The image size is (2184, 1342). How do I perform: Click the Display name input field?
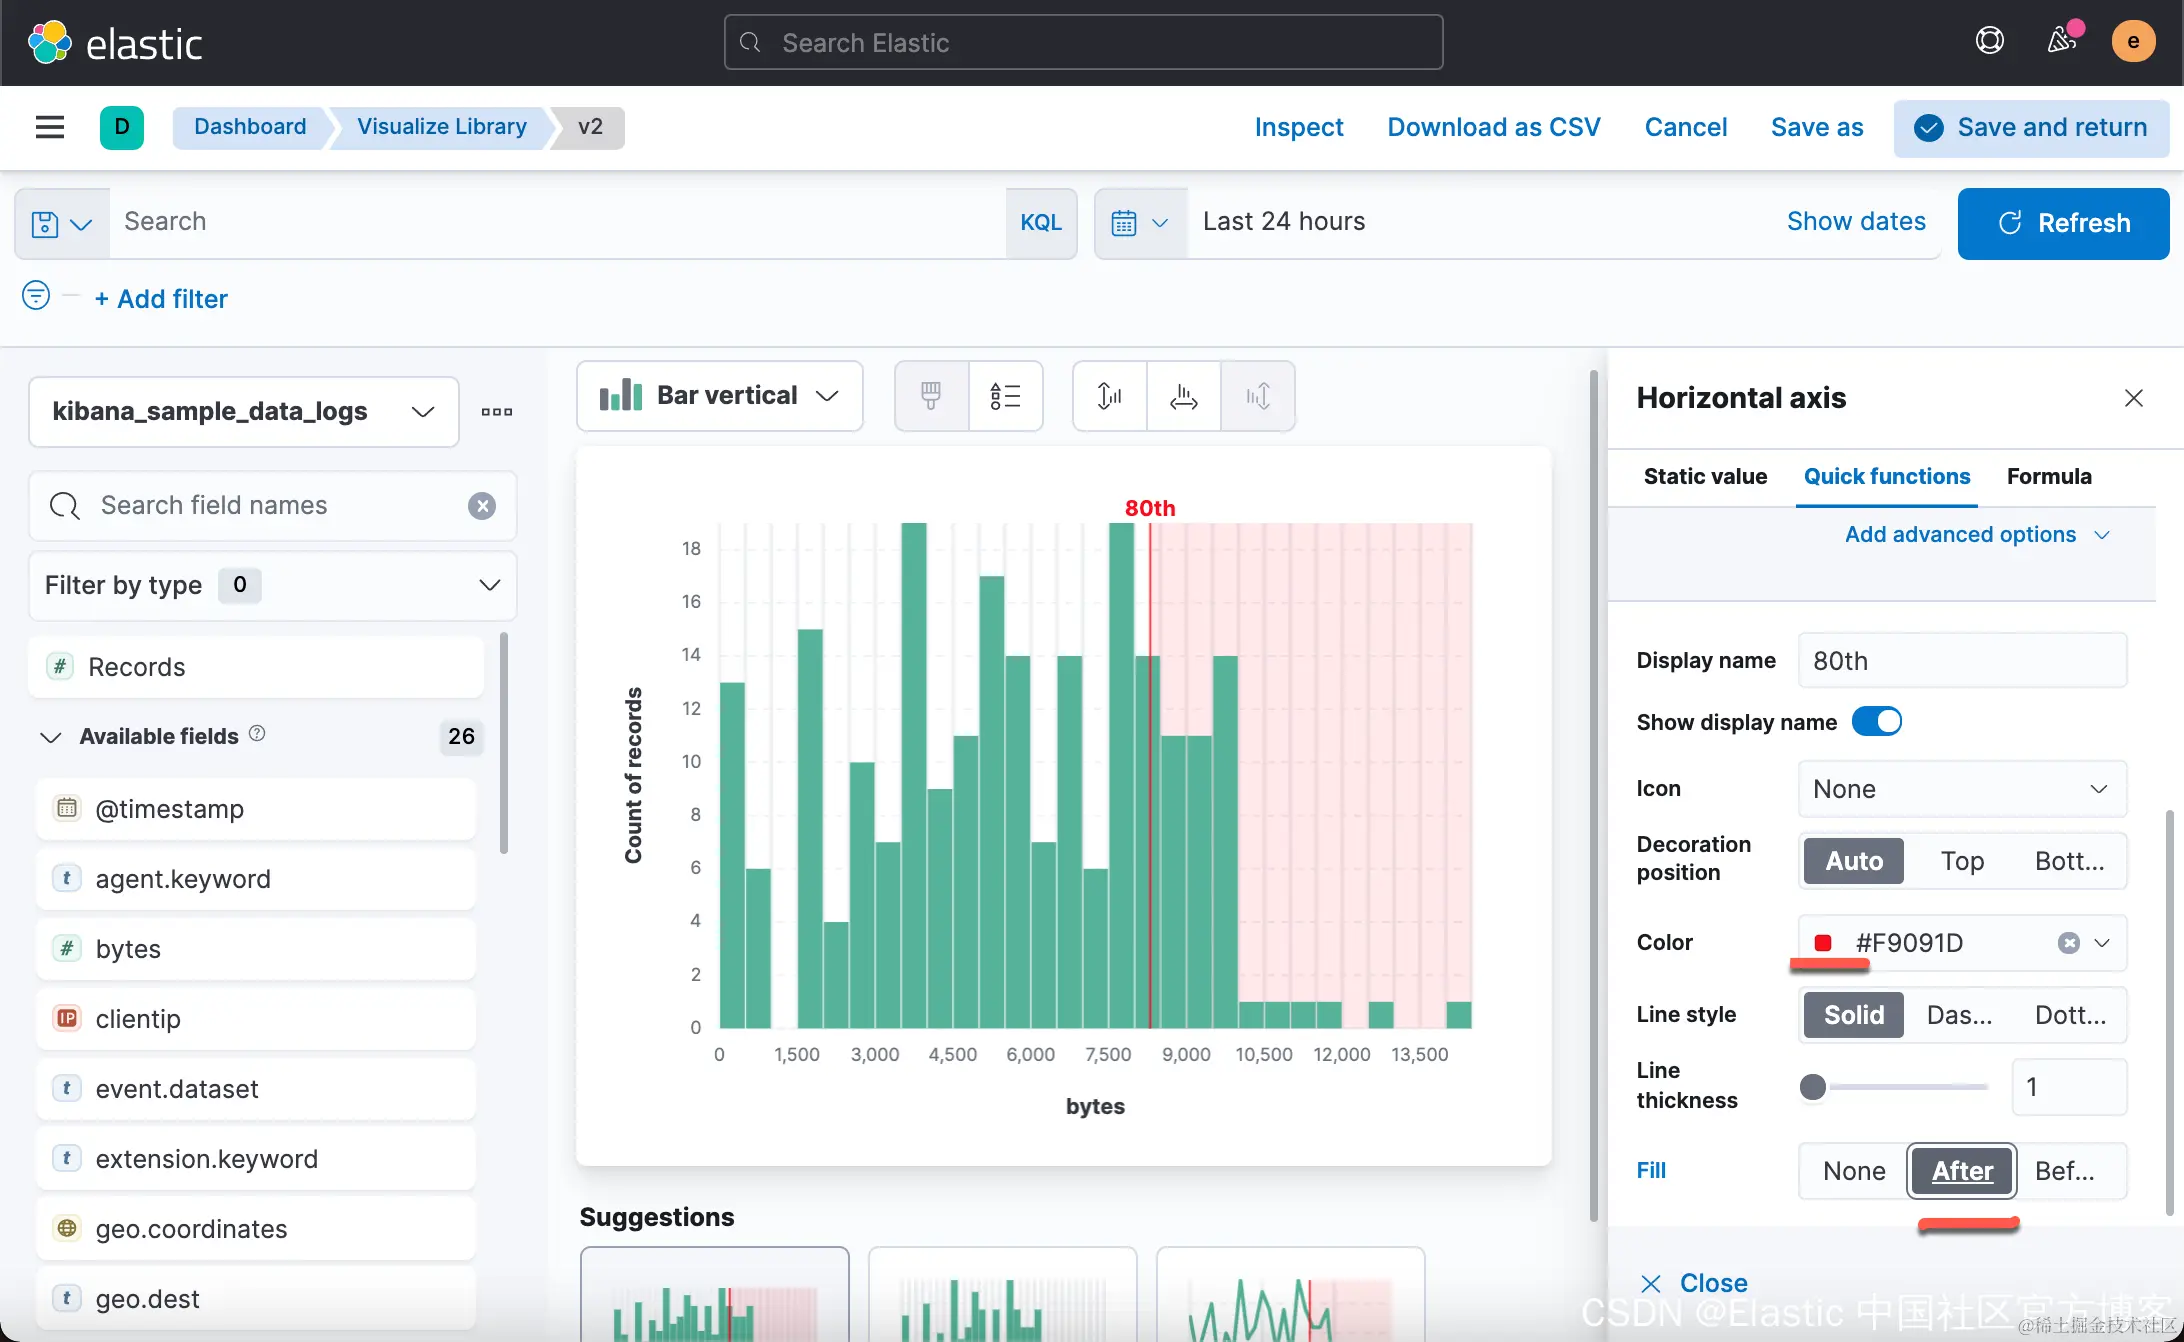click(x=1961, y=661)
